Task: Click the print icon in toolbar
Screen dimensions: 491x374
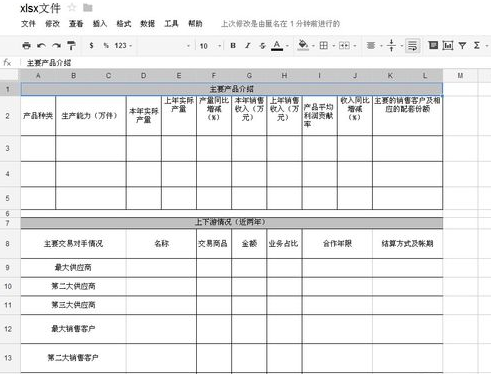Action: [x=26, y=46]
